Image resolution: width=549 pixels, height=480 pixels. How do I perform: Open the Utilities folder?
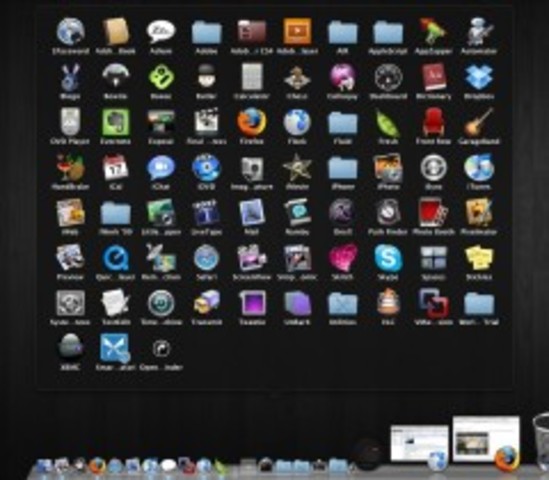pos(342,303)
